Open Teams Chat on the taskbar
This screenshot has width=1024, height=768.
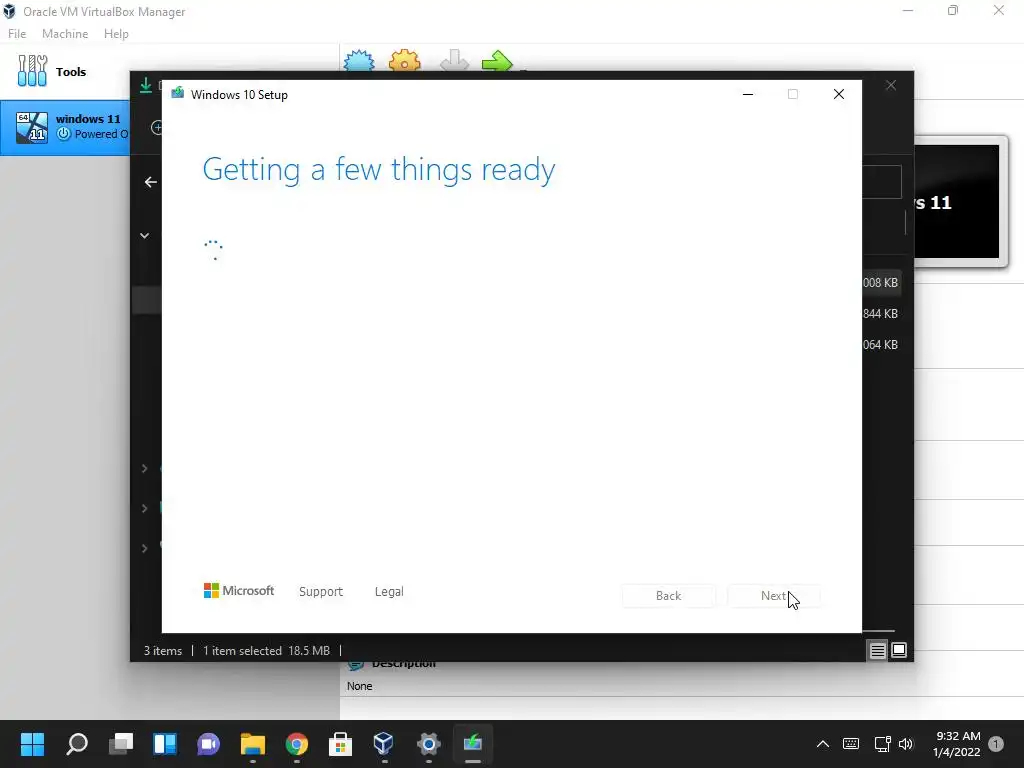208,743
